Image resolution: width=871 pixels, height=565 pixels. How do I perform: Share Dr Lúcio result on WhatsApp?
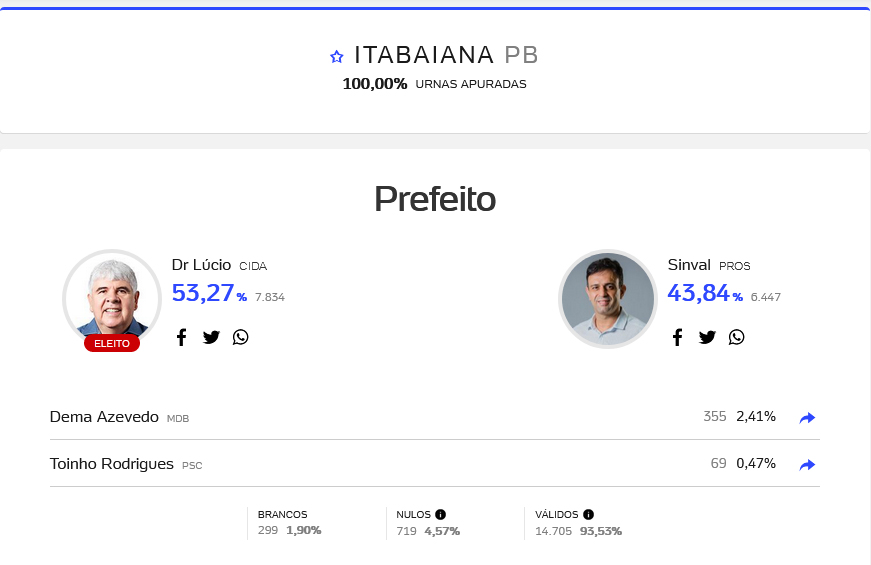click(240, 337)
